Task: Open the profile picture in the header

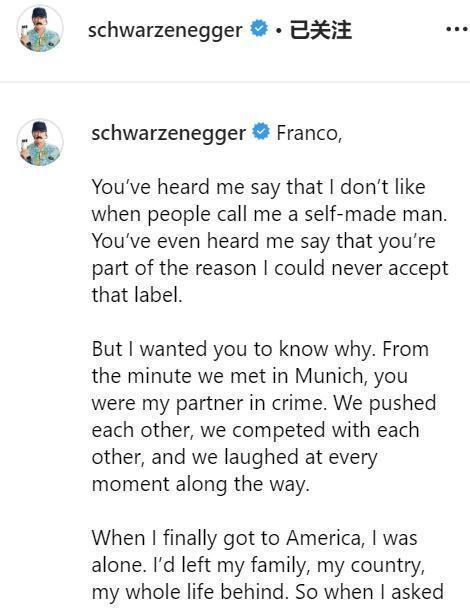Action: click(x=40, y=29)
